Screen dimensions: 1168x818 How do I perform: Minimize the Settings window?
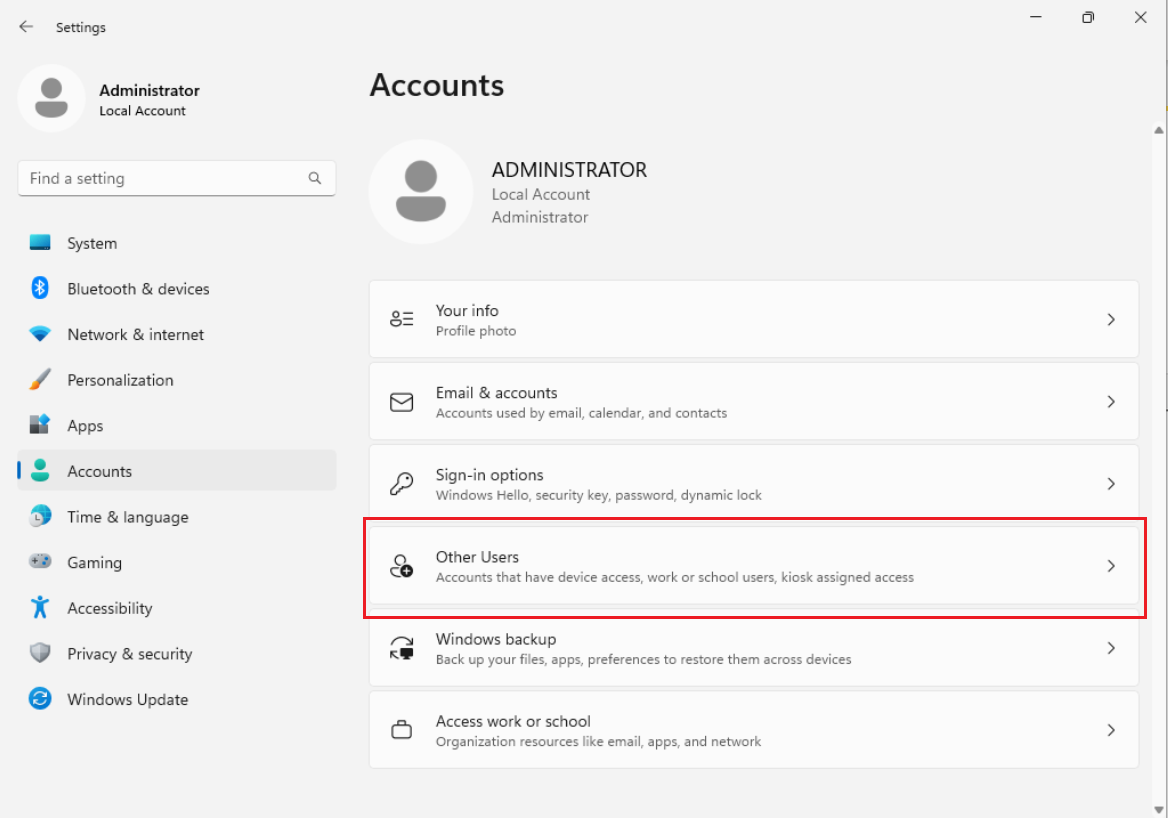pos(1035,16)
